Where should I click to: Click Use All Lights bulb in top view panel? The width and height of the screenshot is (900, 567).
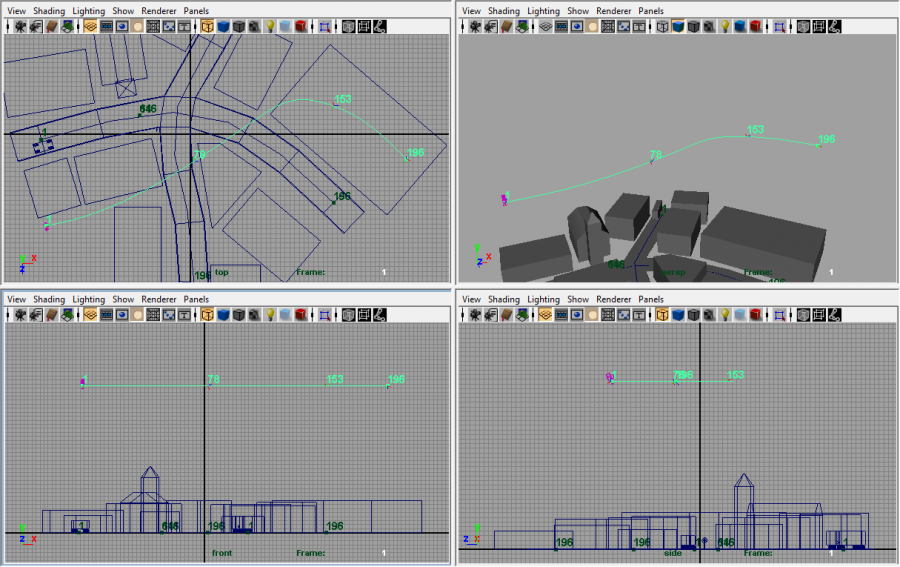click(x=270, y=26)
